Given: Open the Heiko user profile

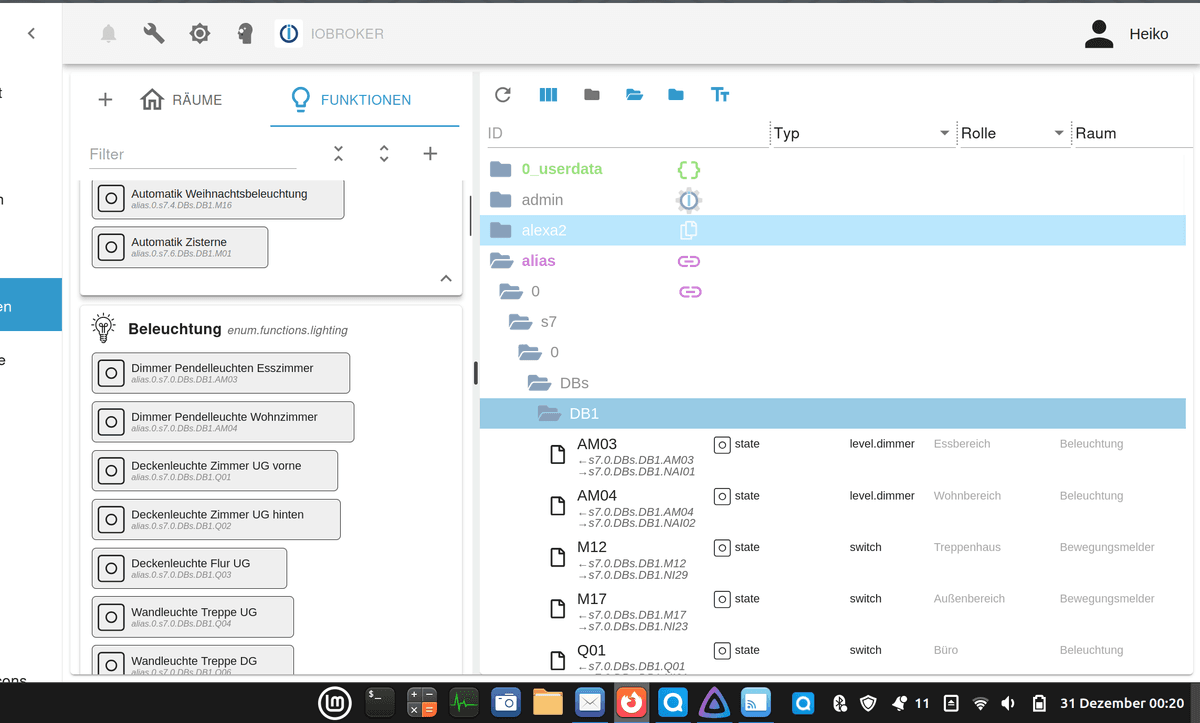Looking at the screenshot, I should click(x=1126, y=34).
